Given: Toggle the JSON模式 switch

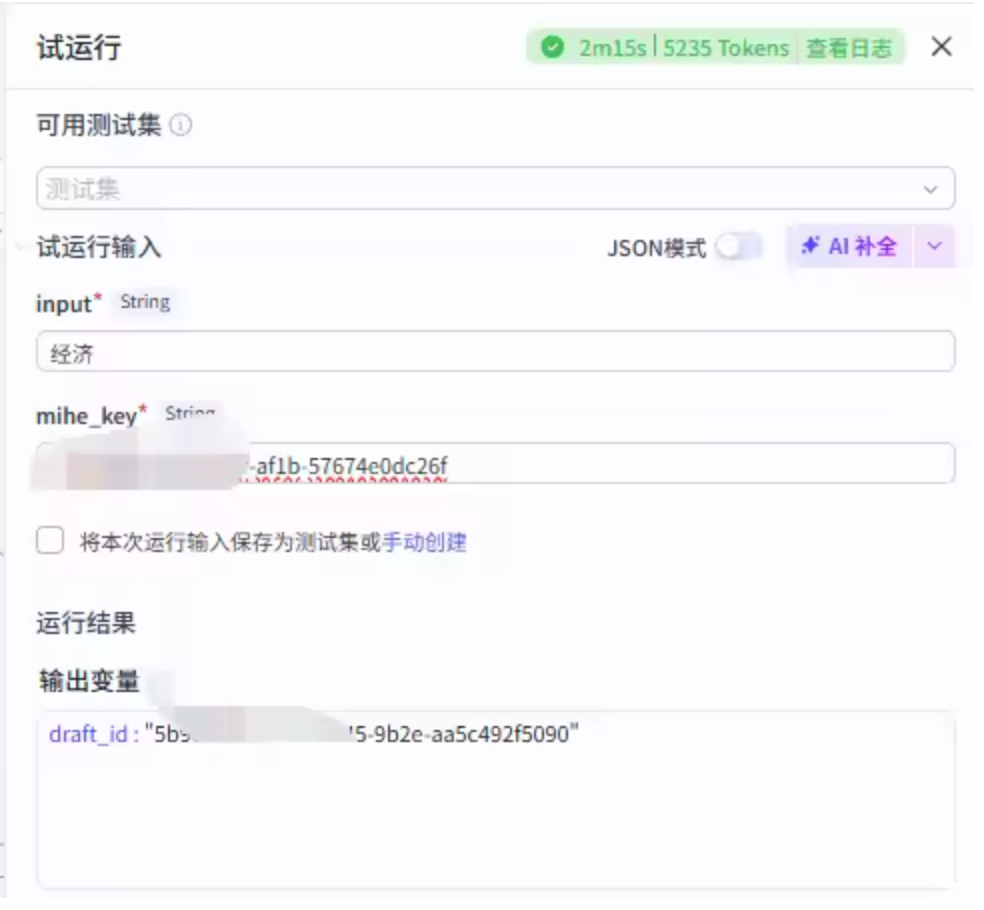Looking at the screenshot, I should tap(738, 247).
